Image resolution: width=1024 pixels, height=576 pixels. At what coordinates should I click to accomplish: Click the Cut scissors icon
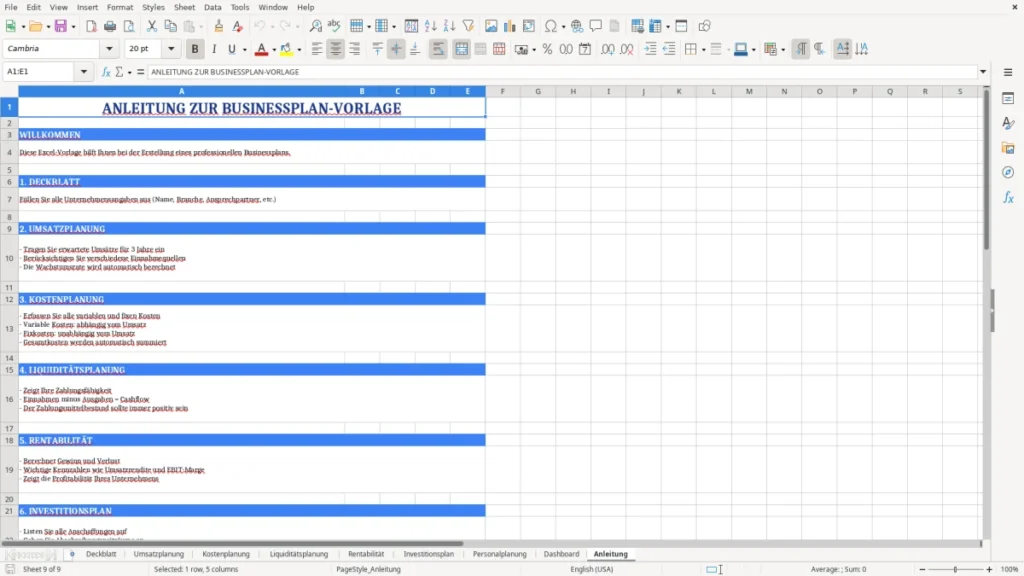click(x=152, y=26)
